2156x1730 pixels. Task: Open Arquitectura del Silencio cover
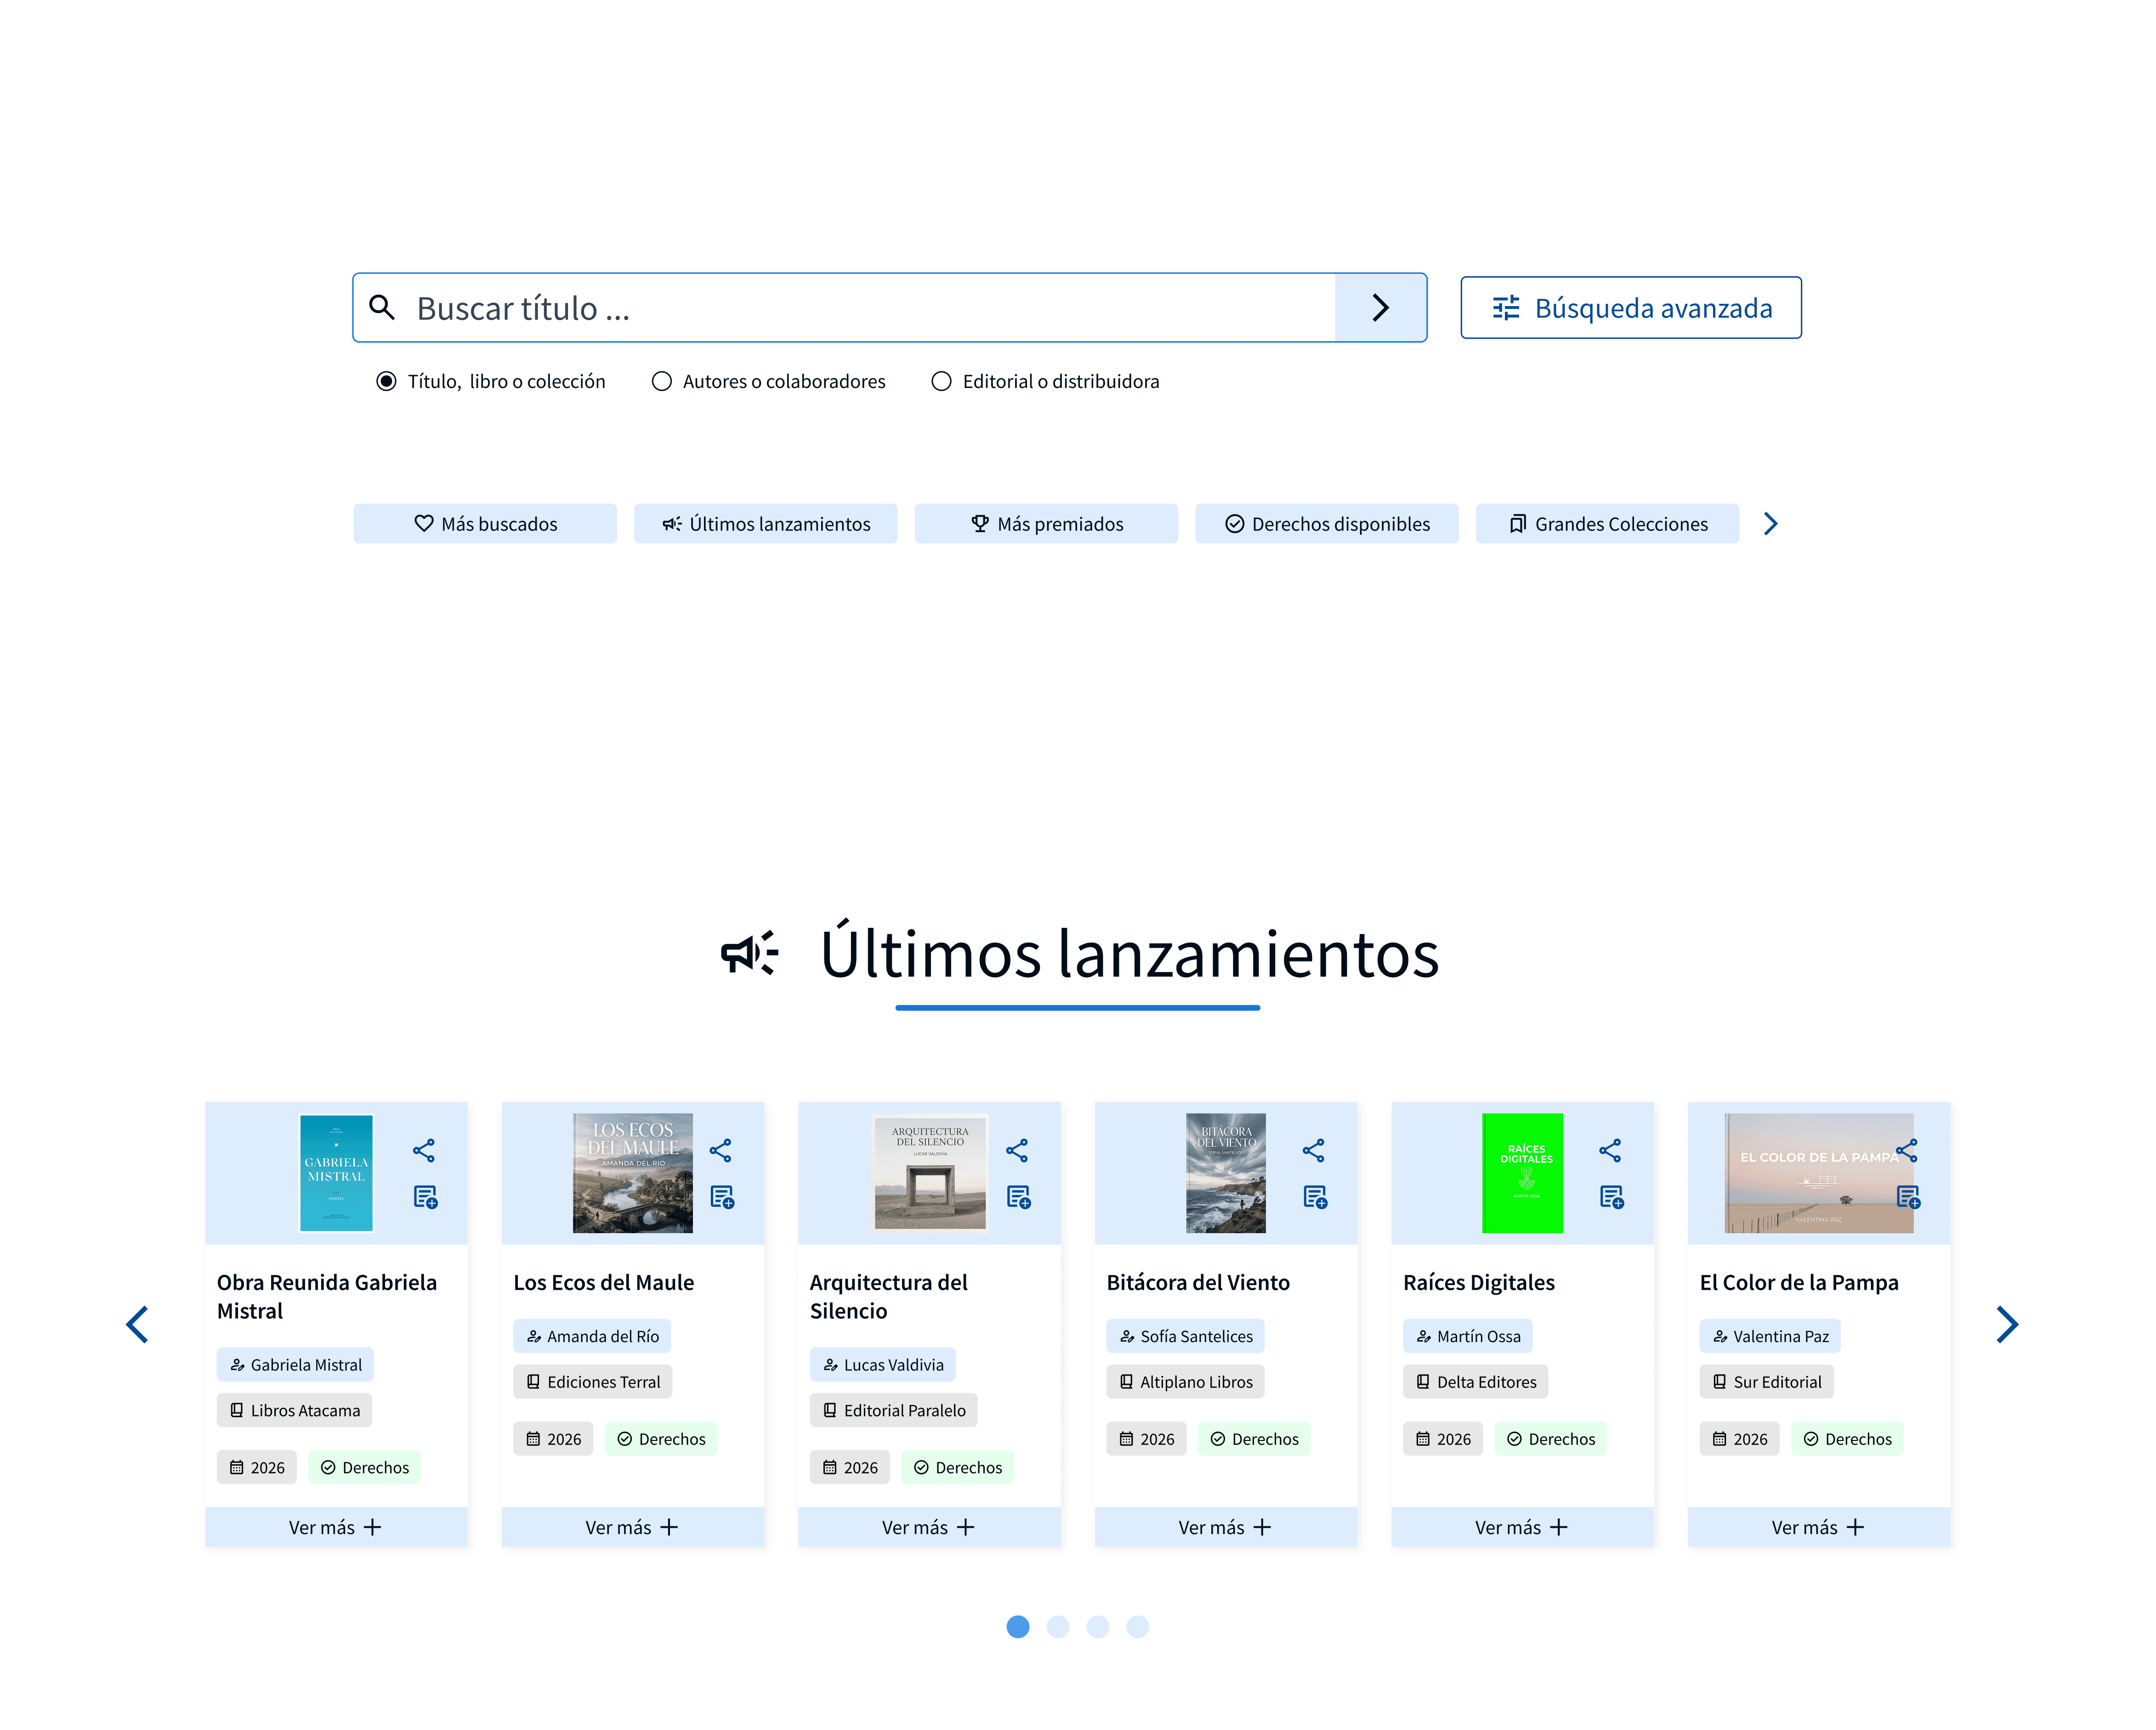tap(930, 1172)
